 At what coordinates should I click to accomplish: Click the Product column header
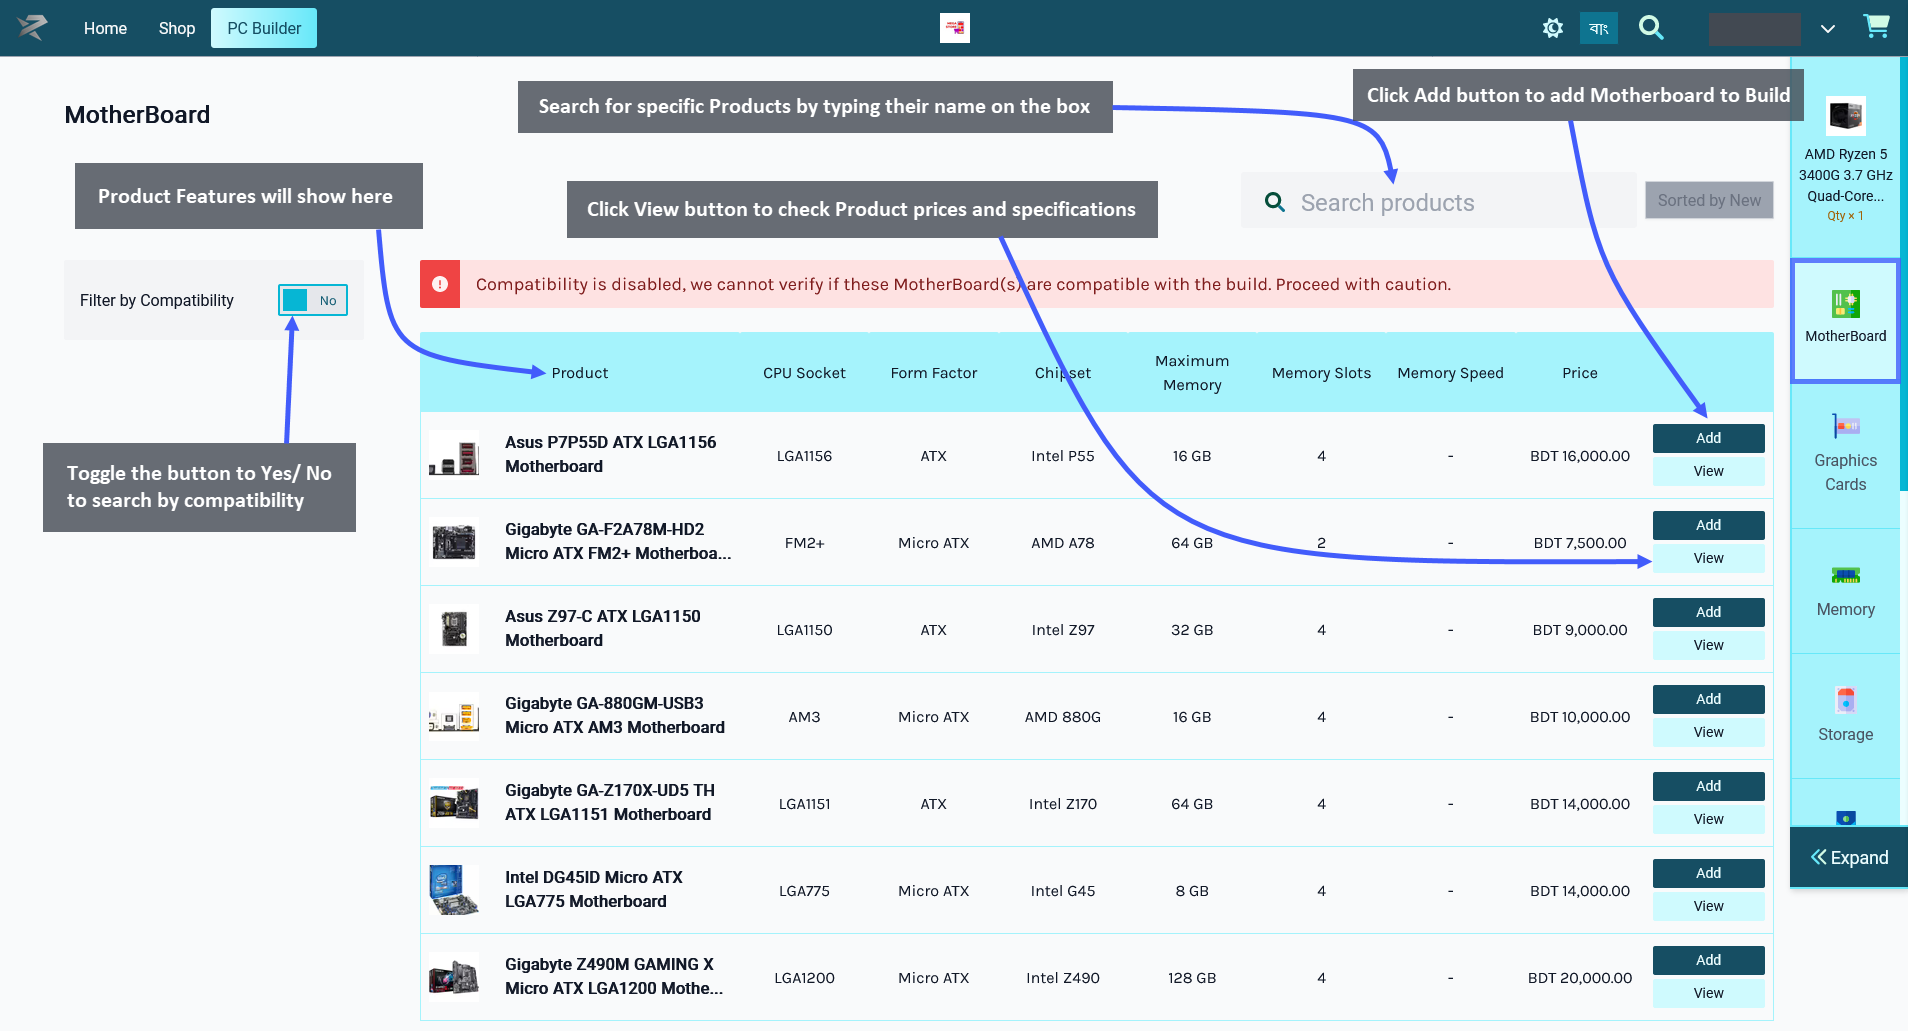(580, 373)
